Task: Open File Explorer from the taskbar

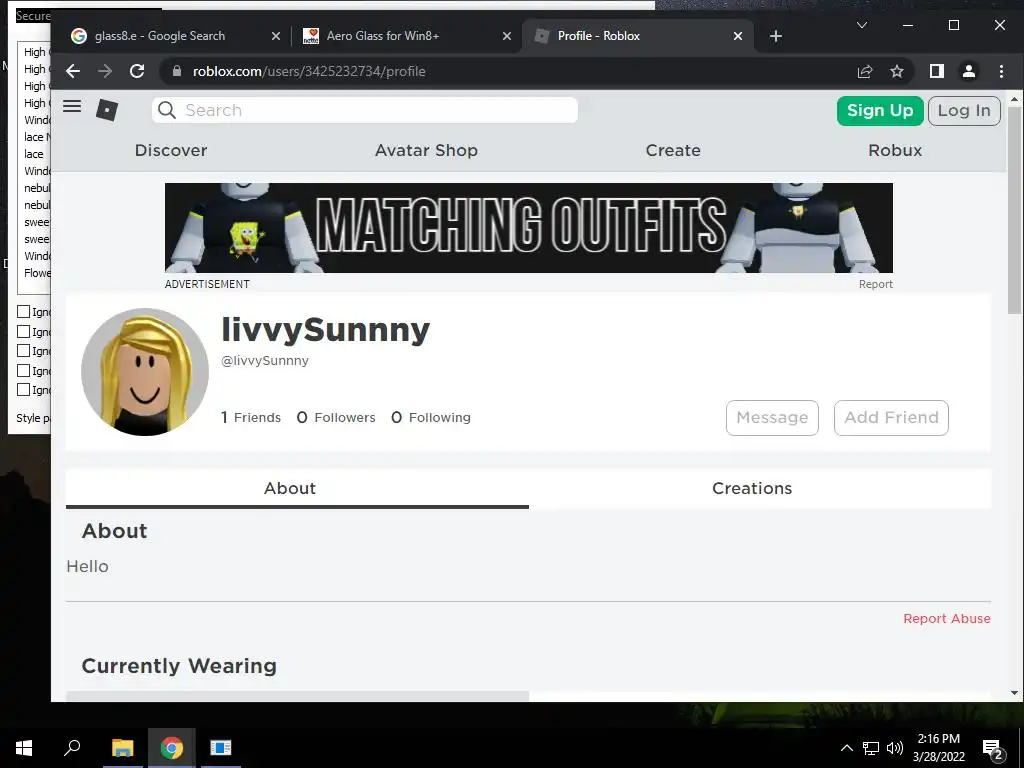Action: coord(122,748)
